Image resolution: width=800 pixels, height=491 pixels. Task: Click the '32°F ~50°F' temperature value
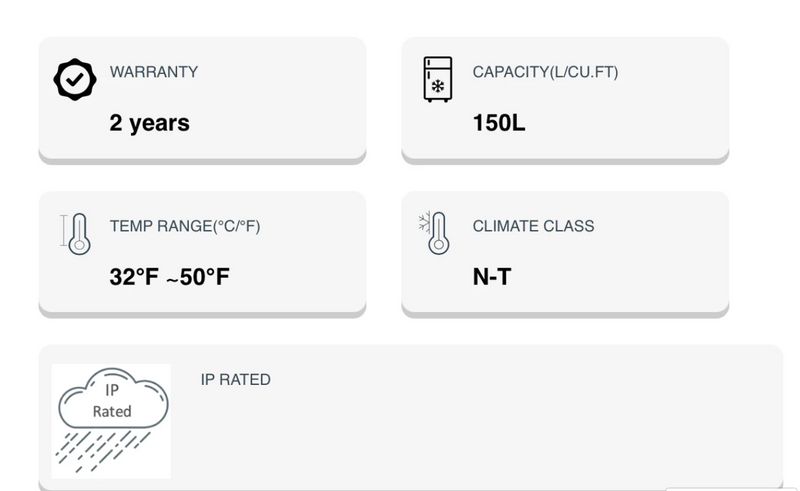pyautogui.click(x=169, y=277)
